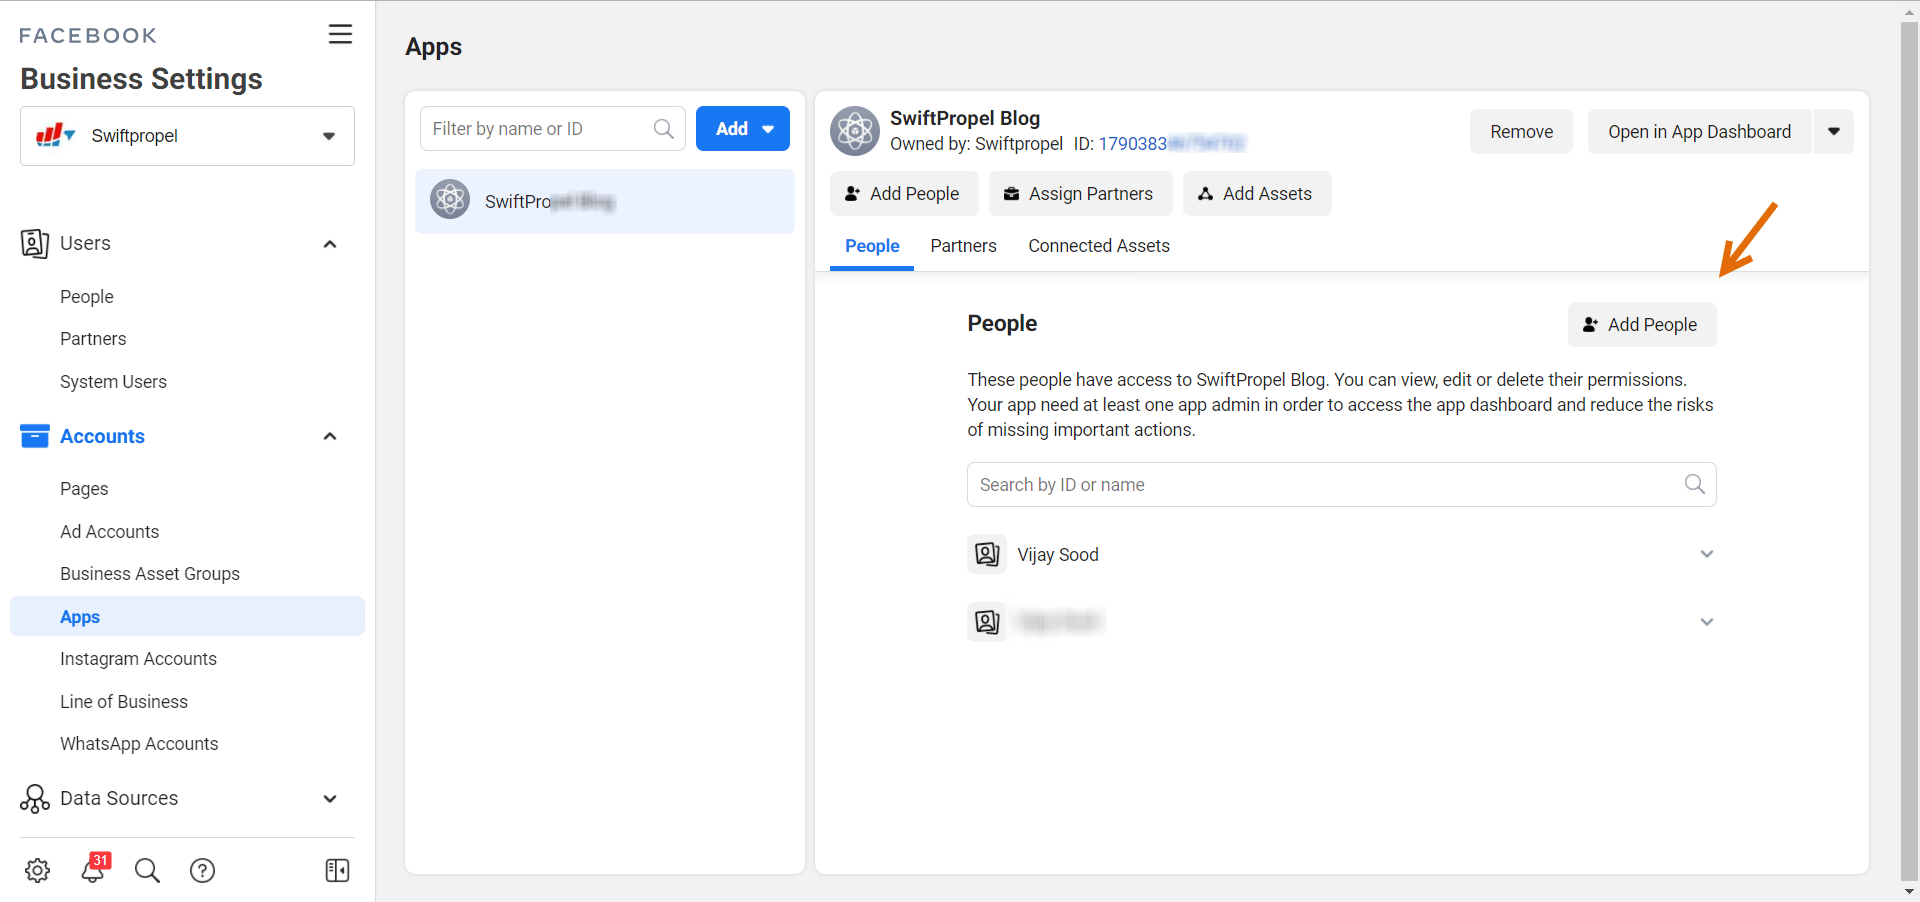Switch to the Connected Assets tab
The width and height of the screenshot is (1920, 902).
pyautogui.click(x=1098, y=246)
